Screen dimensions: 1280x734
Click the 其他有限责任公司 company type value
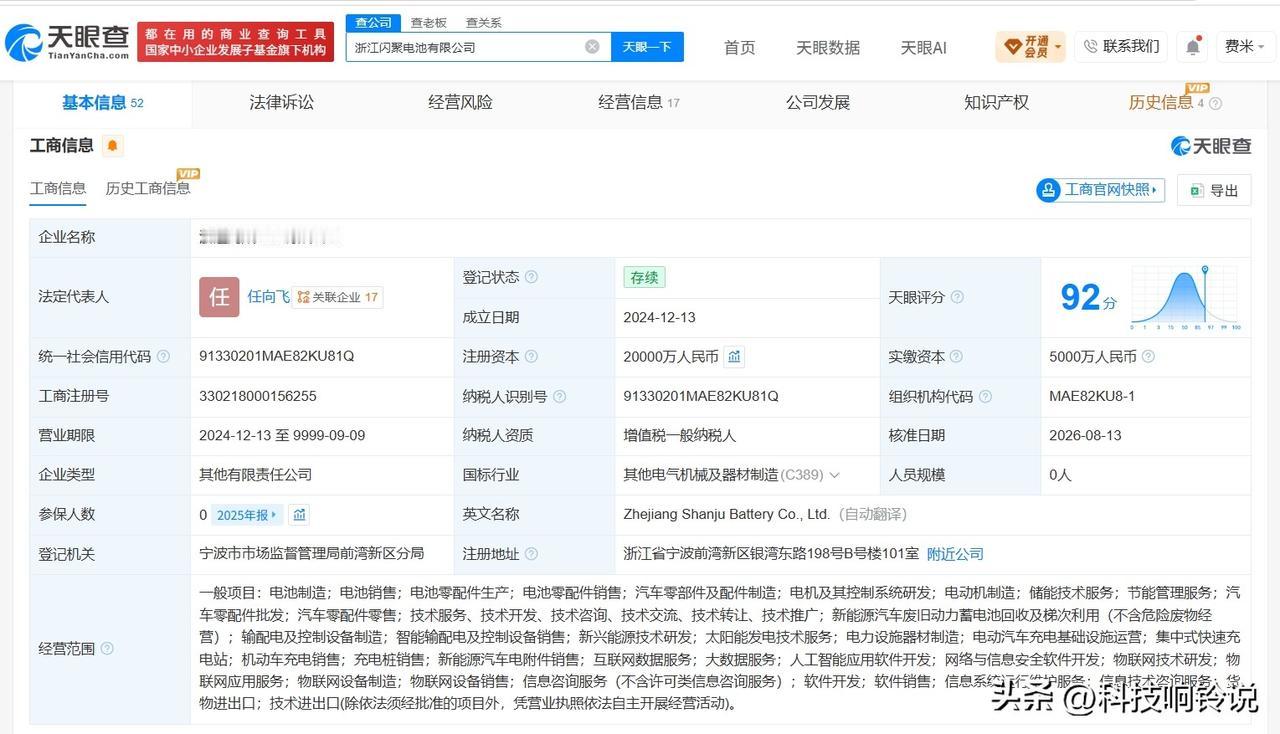[256, 475]
